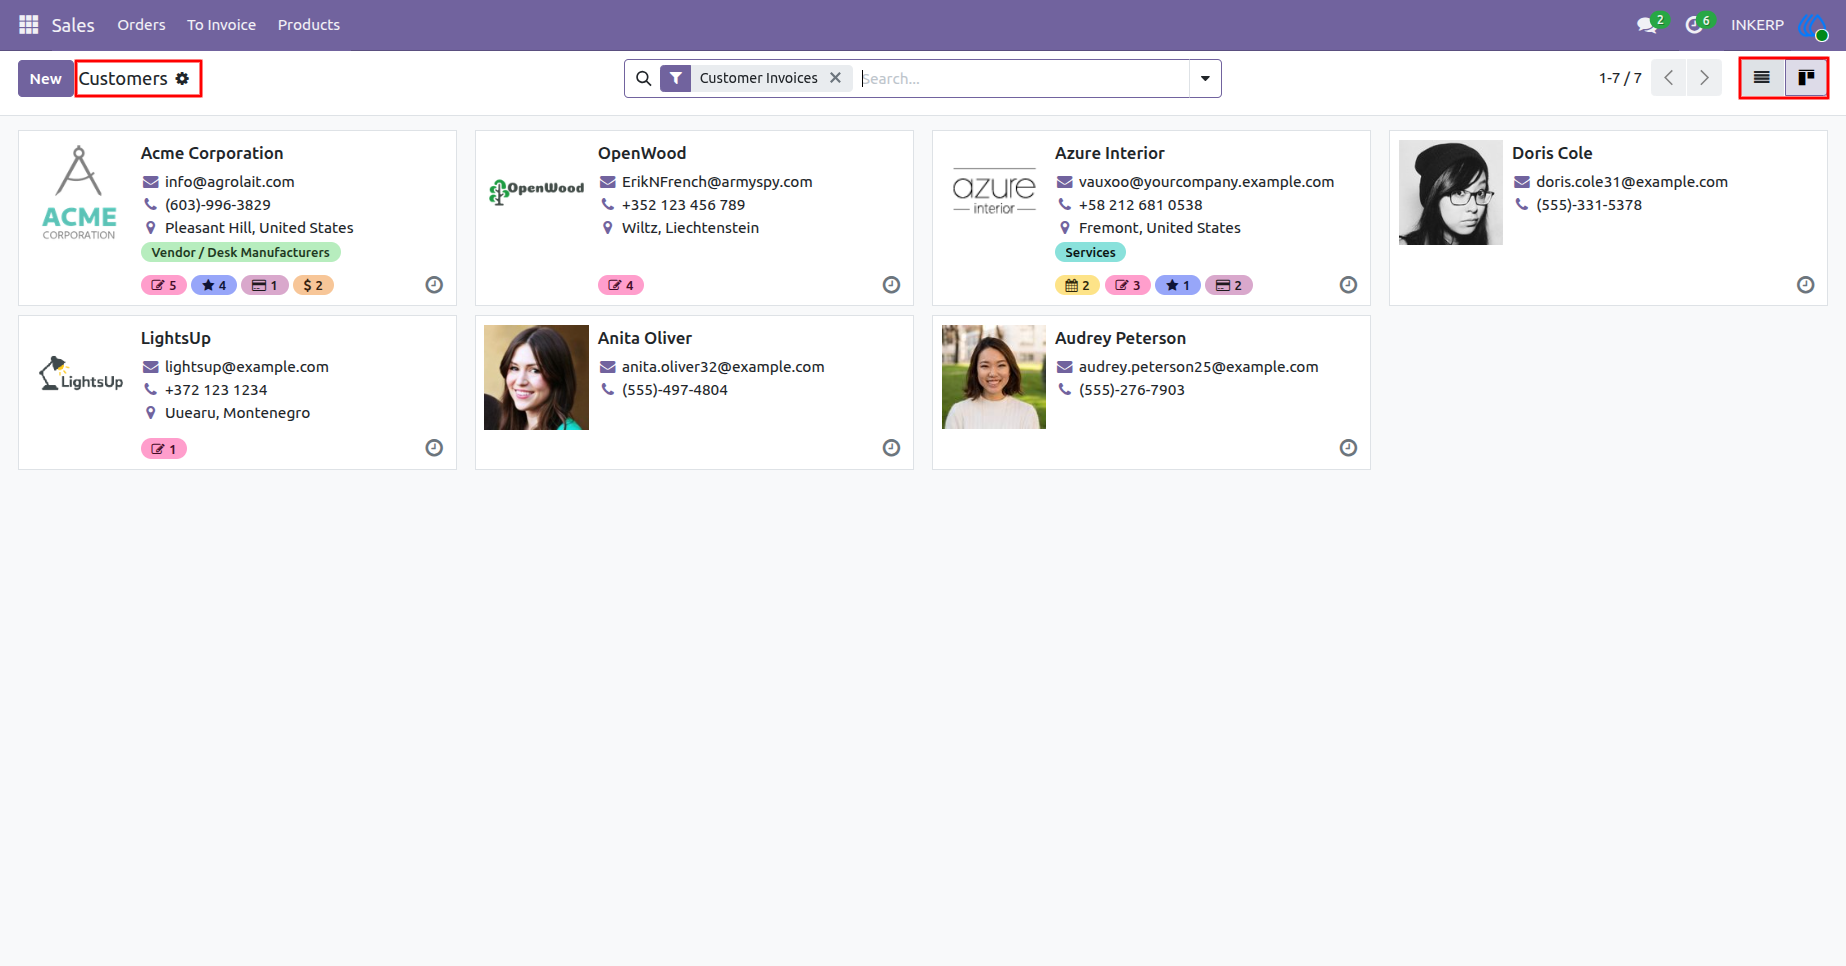Viewport: 1846px width, 966px height.
Task: Click the search magnifier icon
Action: pos(644,78)
